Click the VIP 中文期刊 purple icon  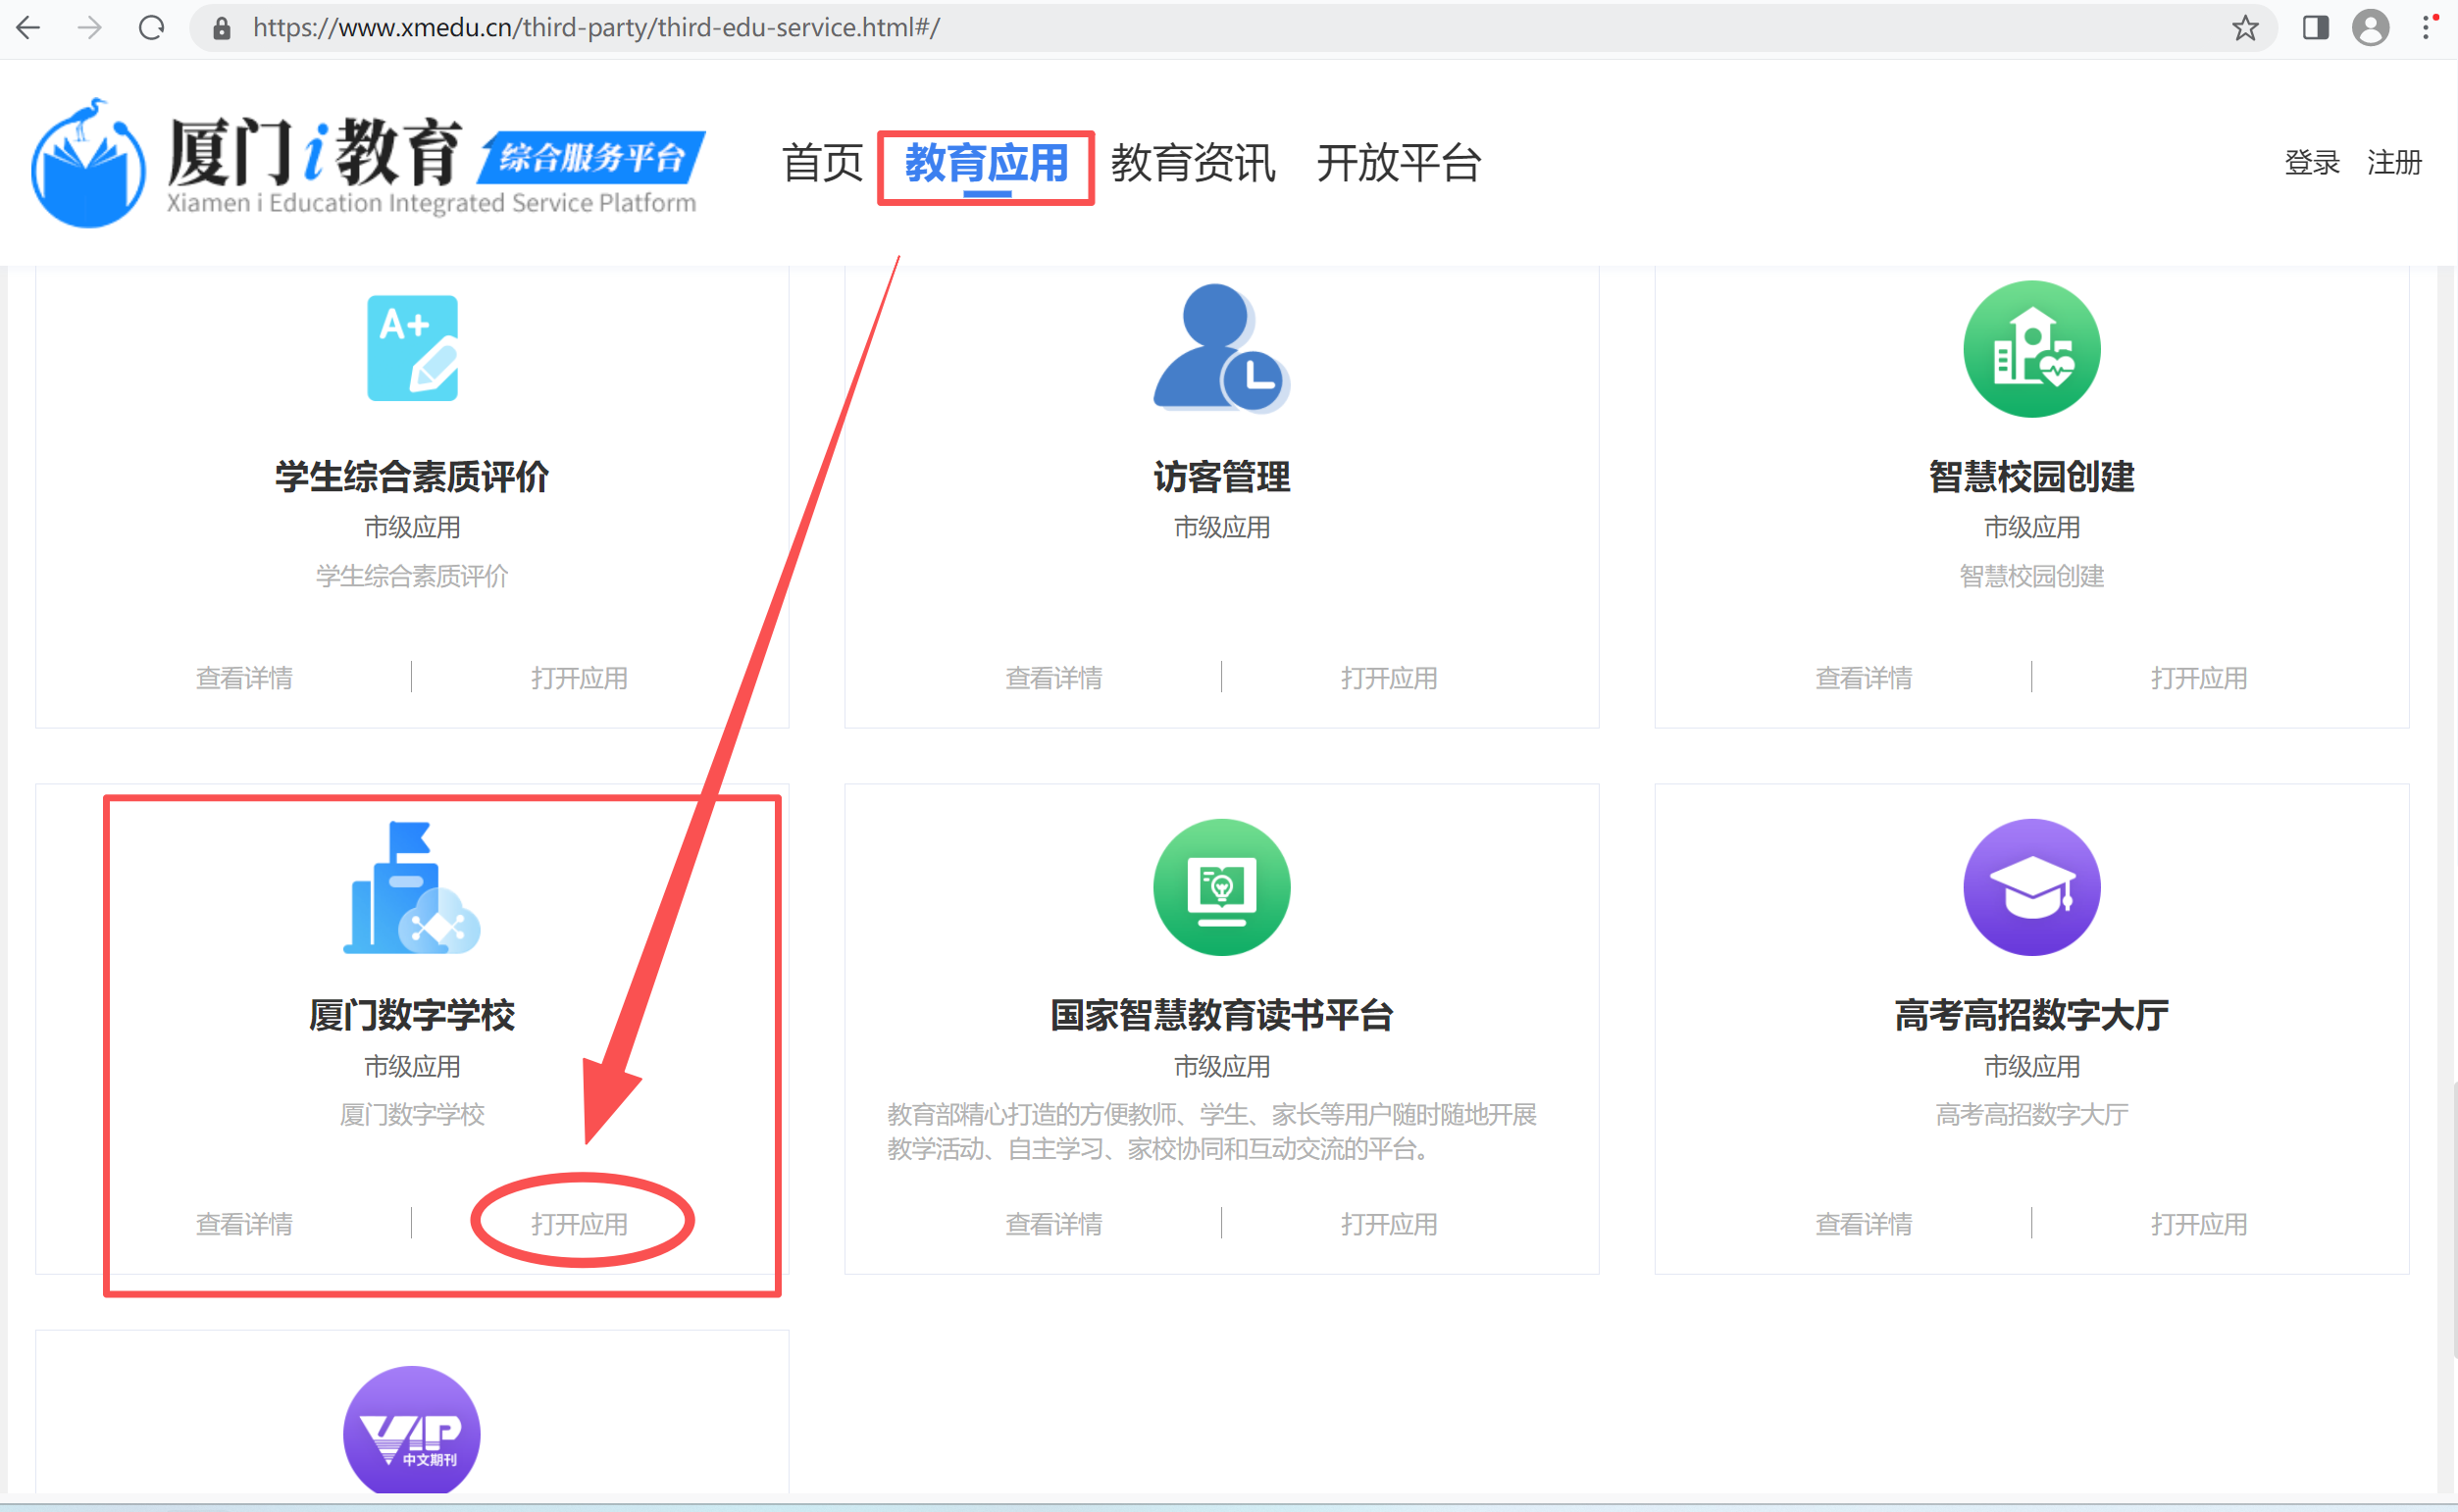pos(412,1432)
